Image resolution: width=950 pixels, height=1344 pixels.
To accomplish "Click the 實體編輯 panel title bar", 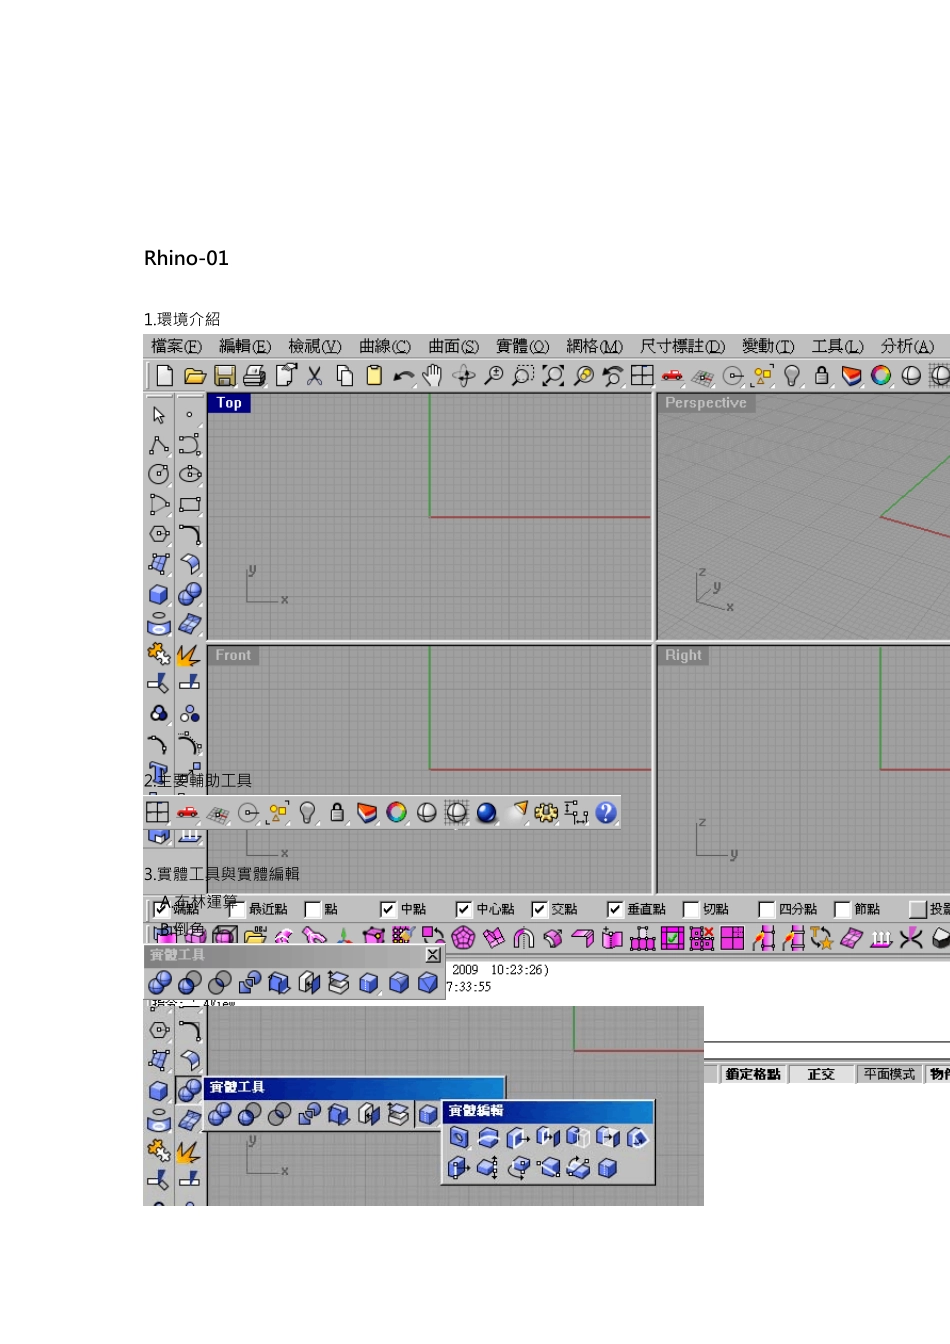I will [x=548, y=1111].
